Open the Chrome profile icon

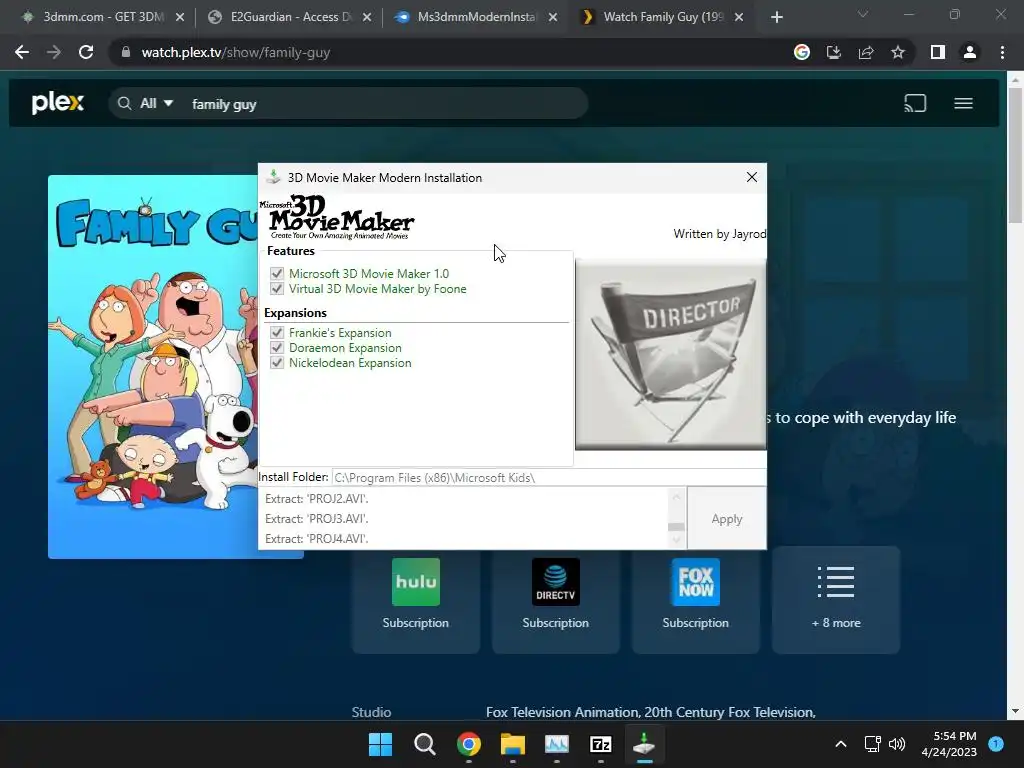point(970,52)
